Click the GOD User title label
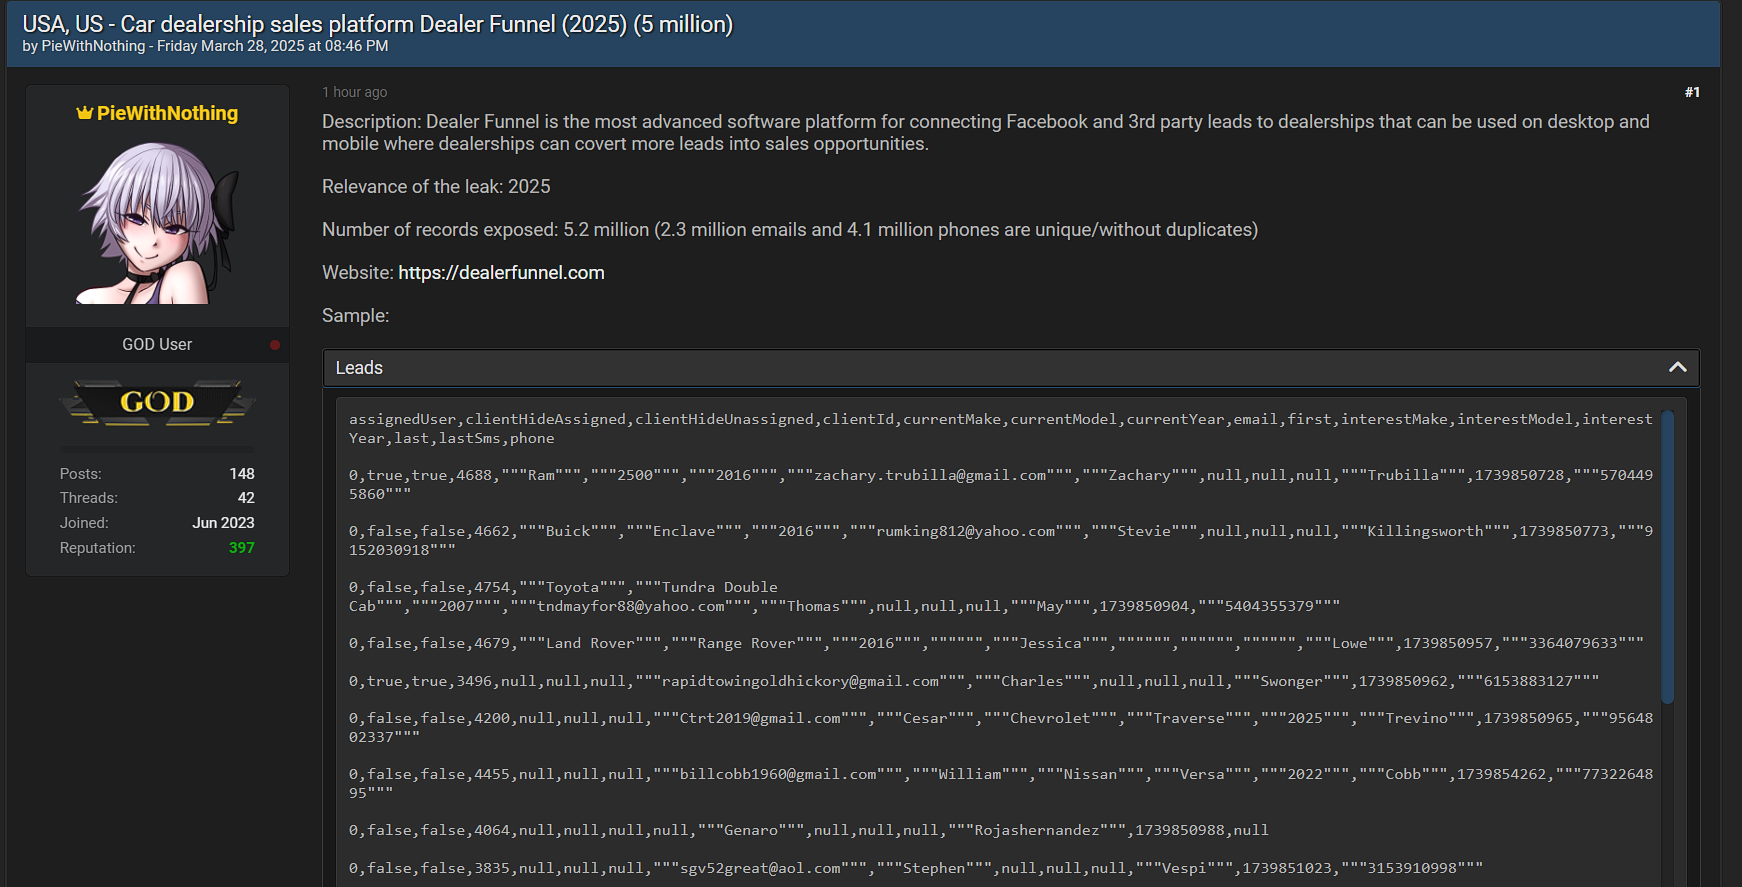This screenshot has height=887, width=1742. pyautogui.click(x=157, y=345)
